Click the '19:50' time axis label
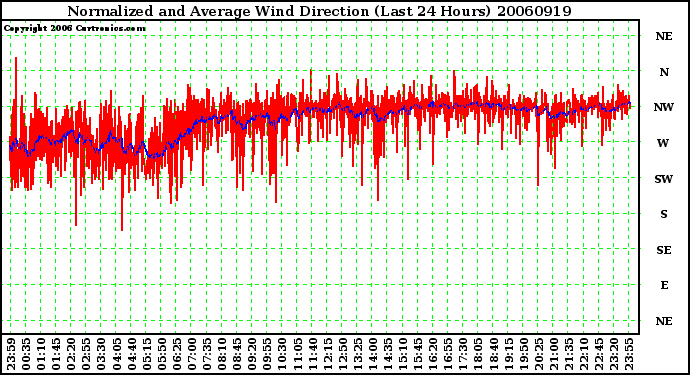The image size is (690, 375). click(x=523, y=354)
